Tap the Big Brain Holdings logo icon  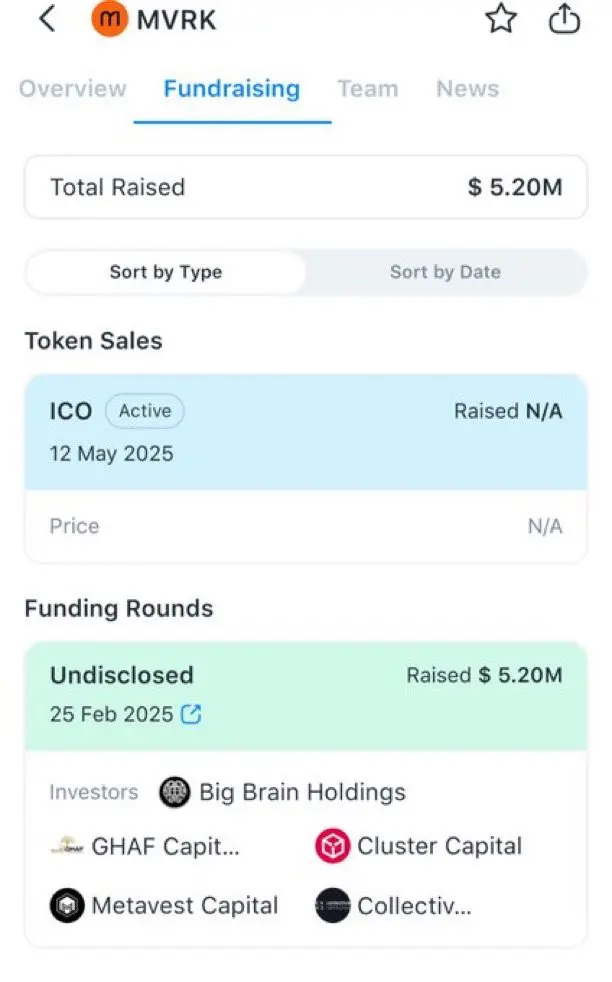point(175,792)
